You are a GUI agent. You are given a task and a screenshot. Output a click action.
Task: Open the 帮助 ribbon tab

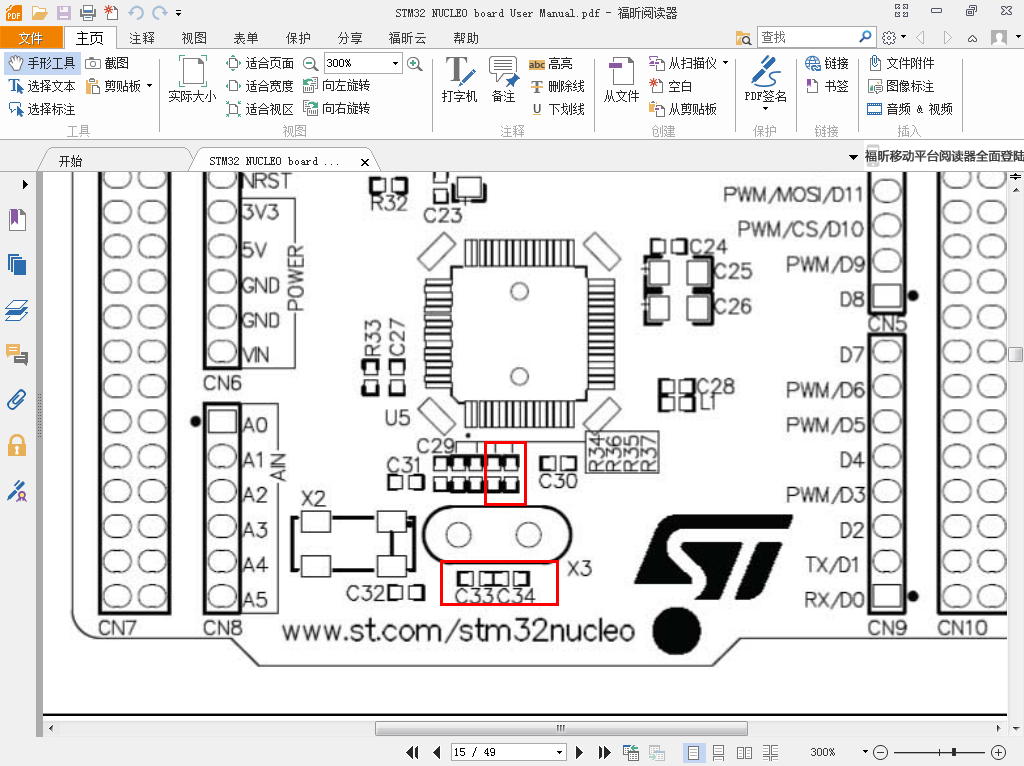[466, 38]
